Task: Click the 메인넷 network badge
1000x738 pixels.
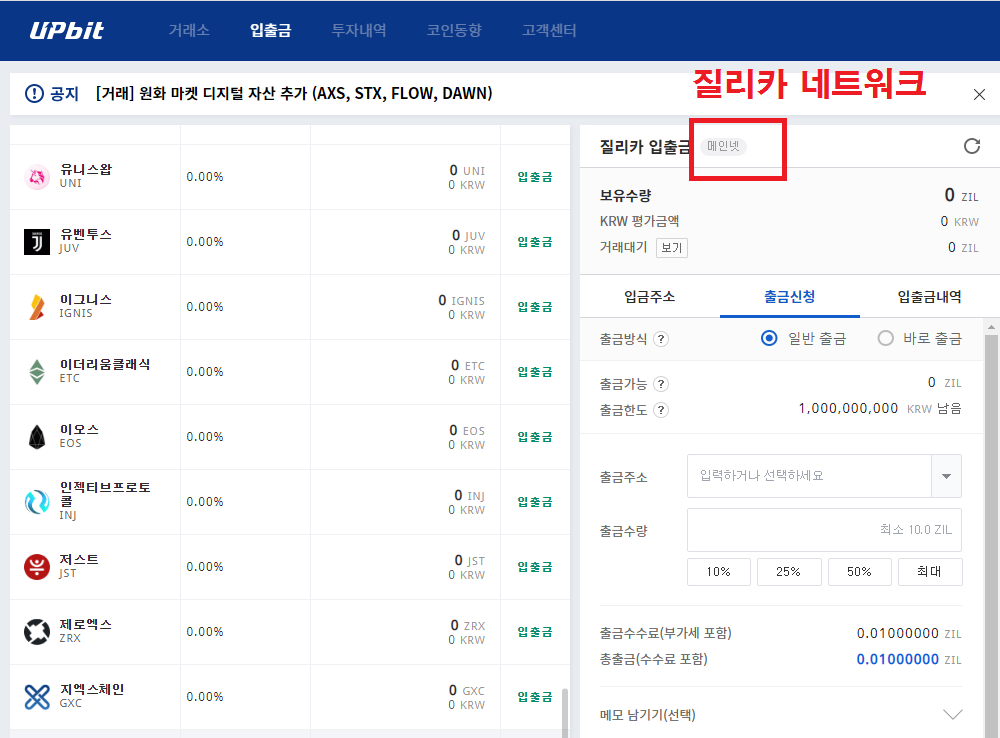Action: [723, 147]
